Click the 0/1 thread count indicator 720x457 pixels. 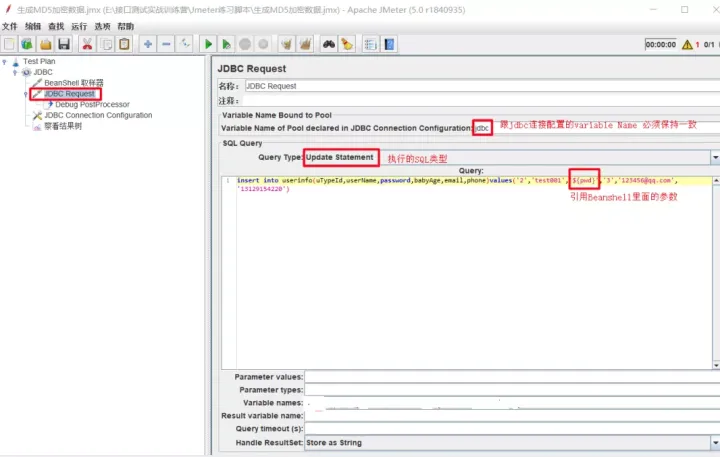click(x=709, y=45)
